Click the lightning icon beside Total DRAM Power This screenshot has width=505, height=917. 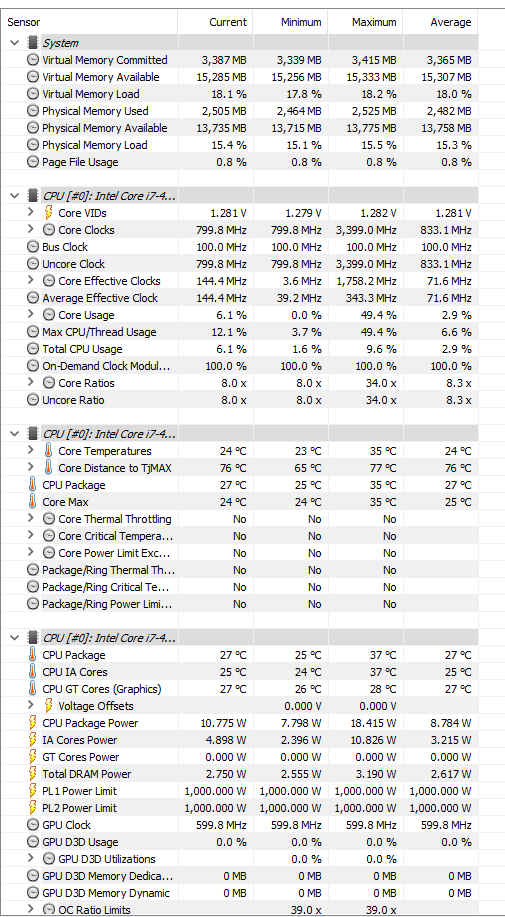point(33,774)
